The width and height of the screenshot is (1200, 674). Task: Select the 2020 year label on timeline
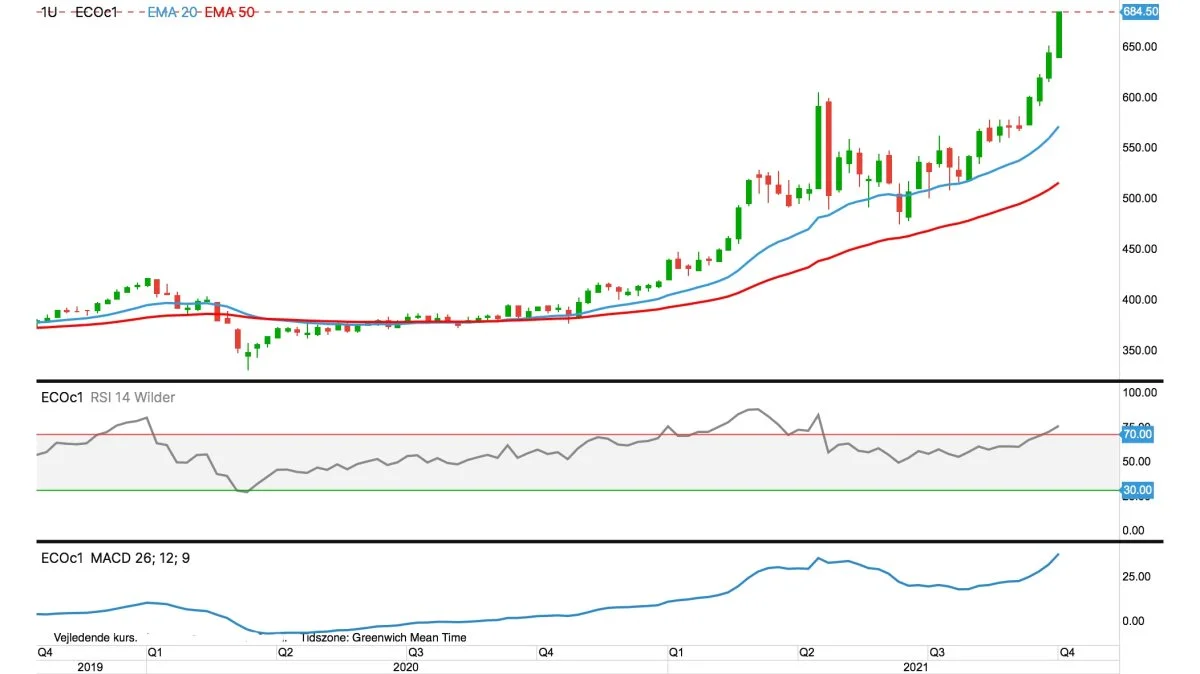(405, 666)
